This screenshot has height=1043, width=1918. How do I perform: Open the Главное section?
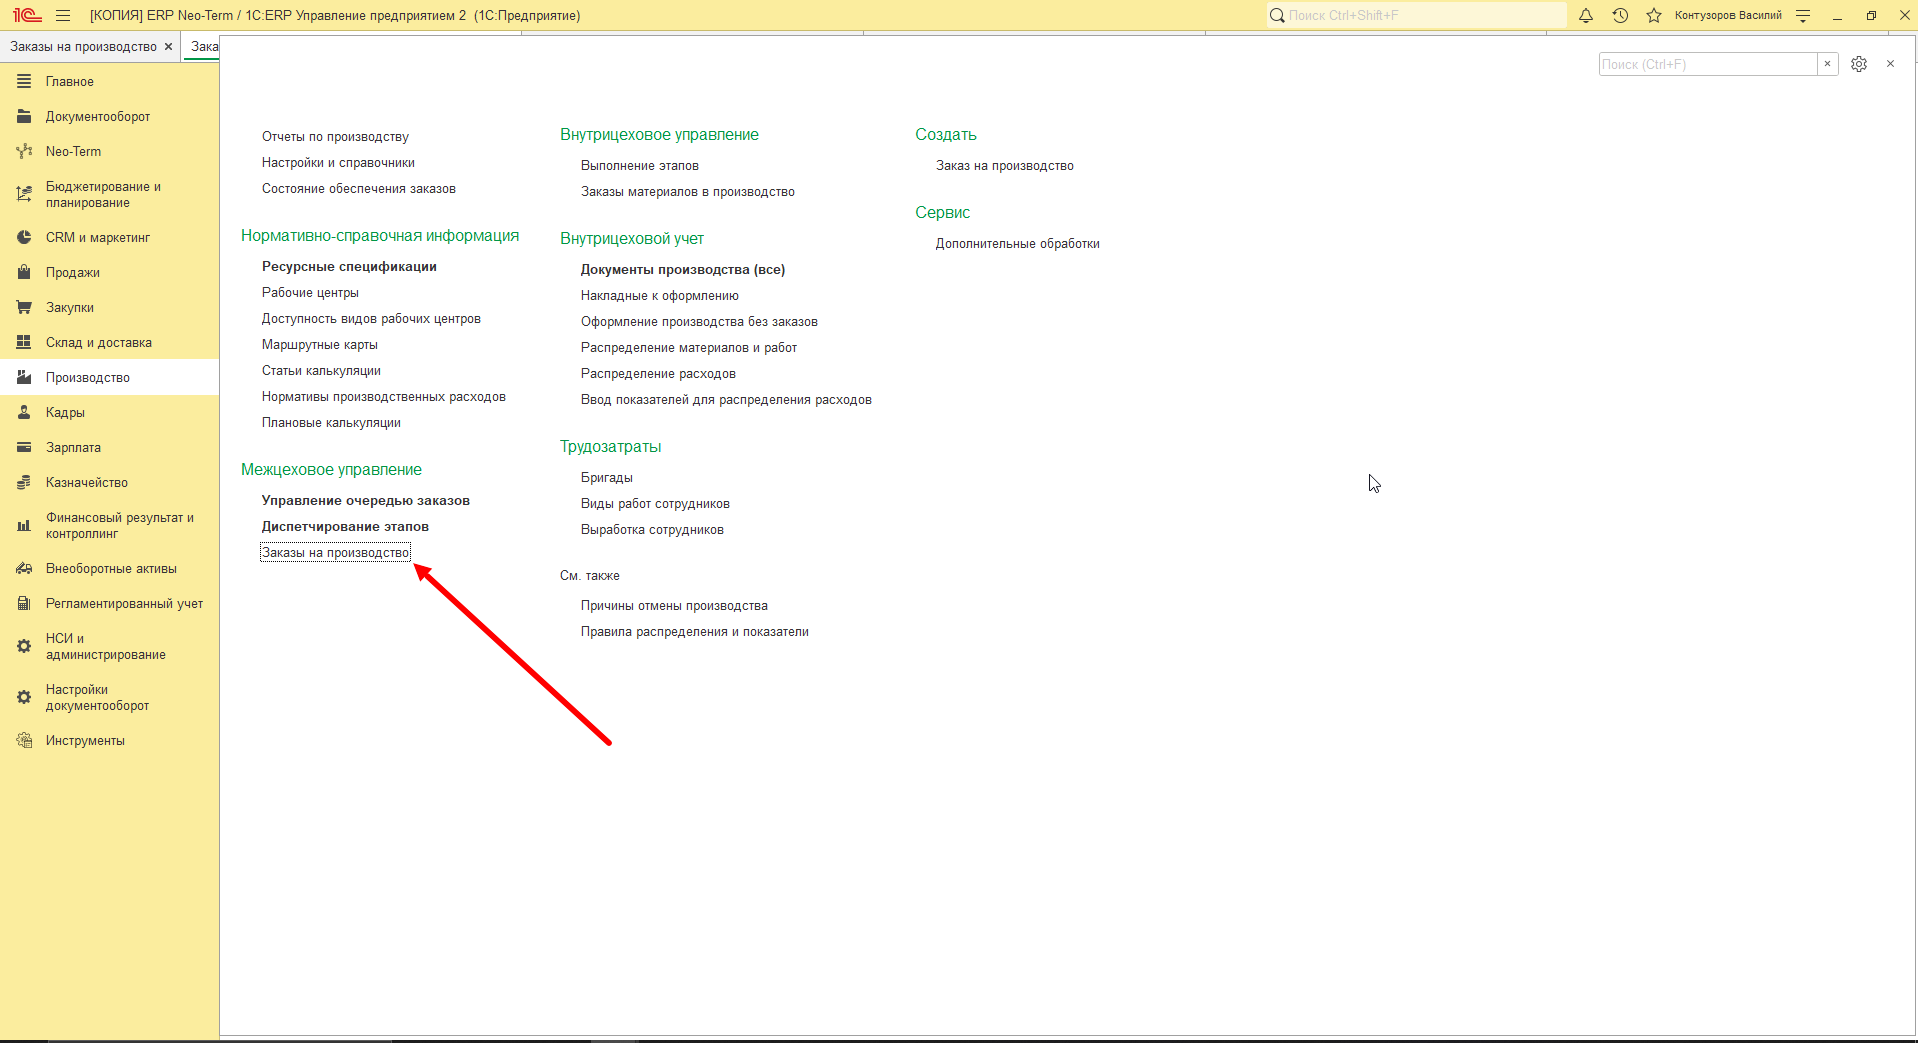(109, 82)
